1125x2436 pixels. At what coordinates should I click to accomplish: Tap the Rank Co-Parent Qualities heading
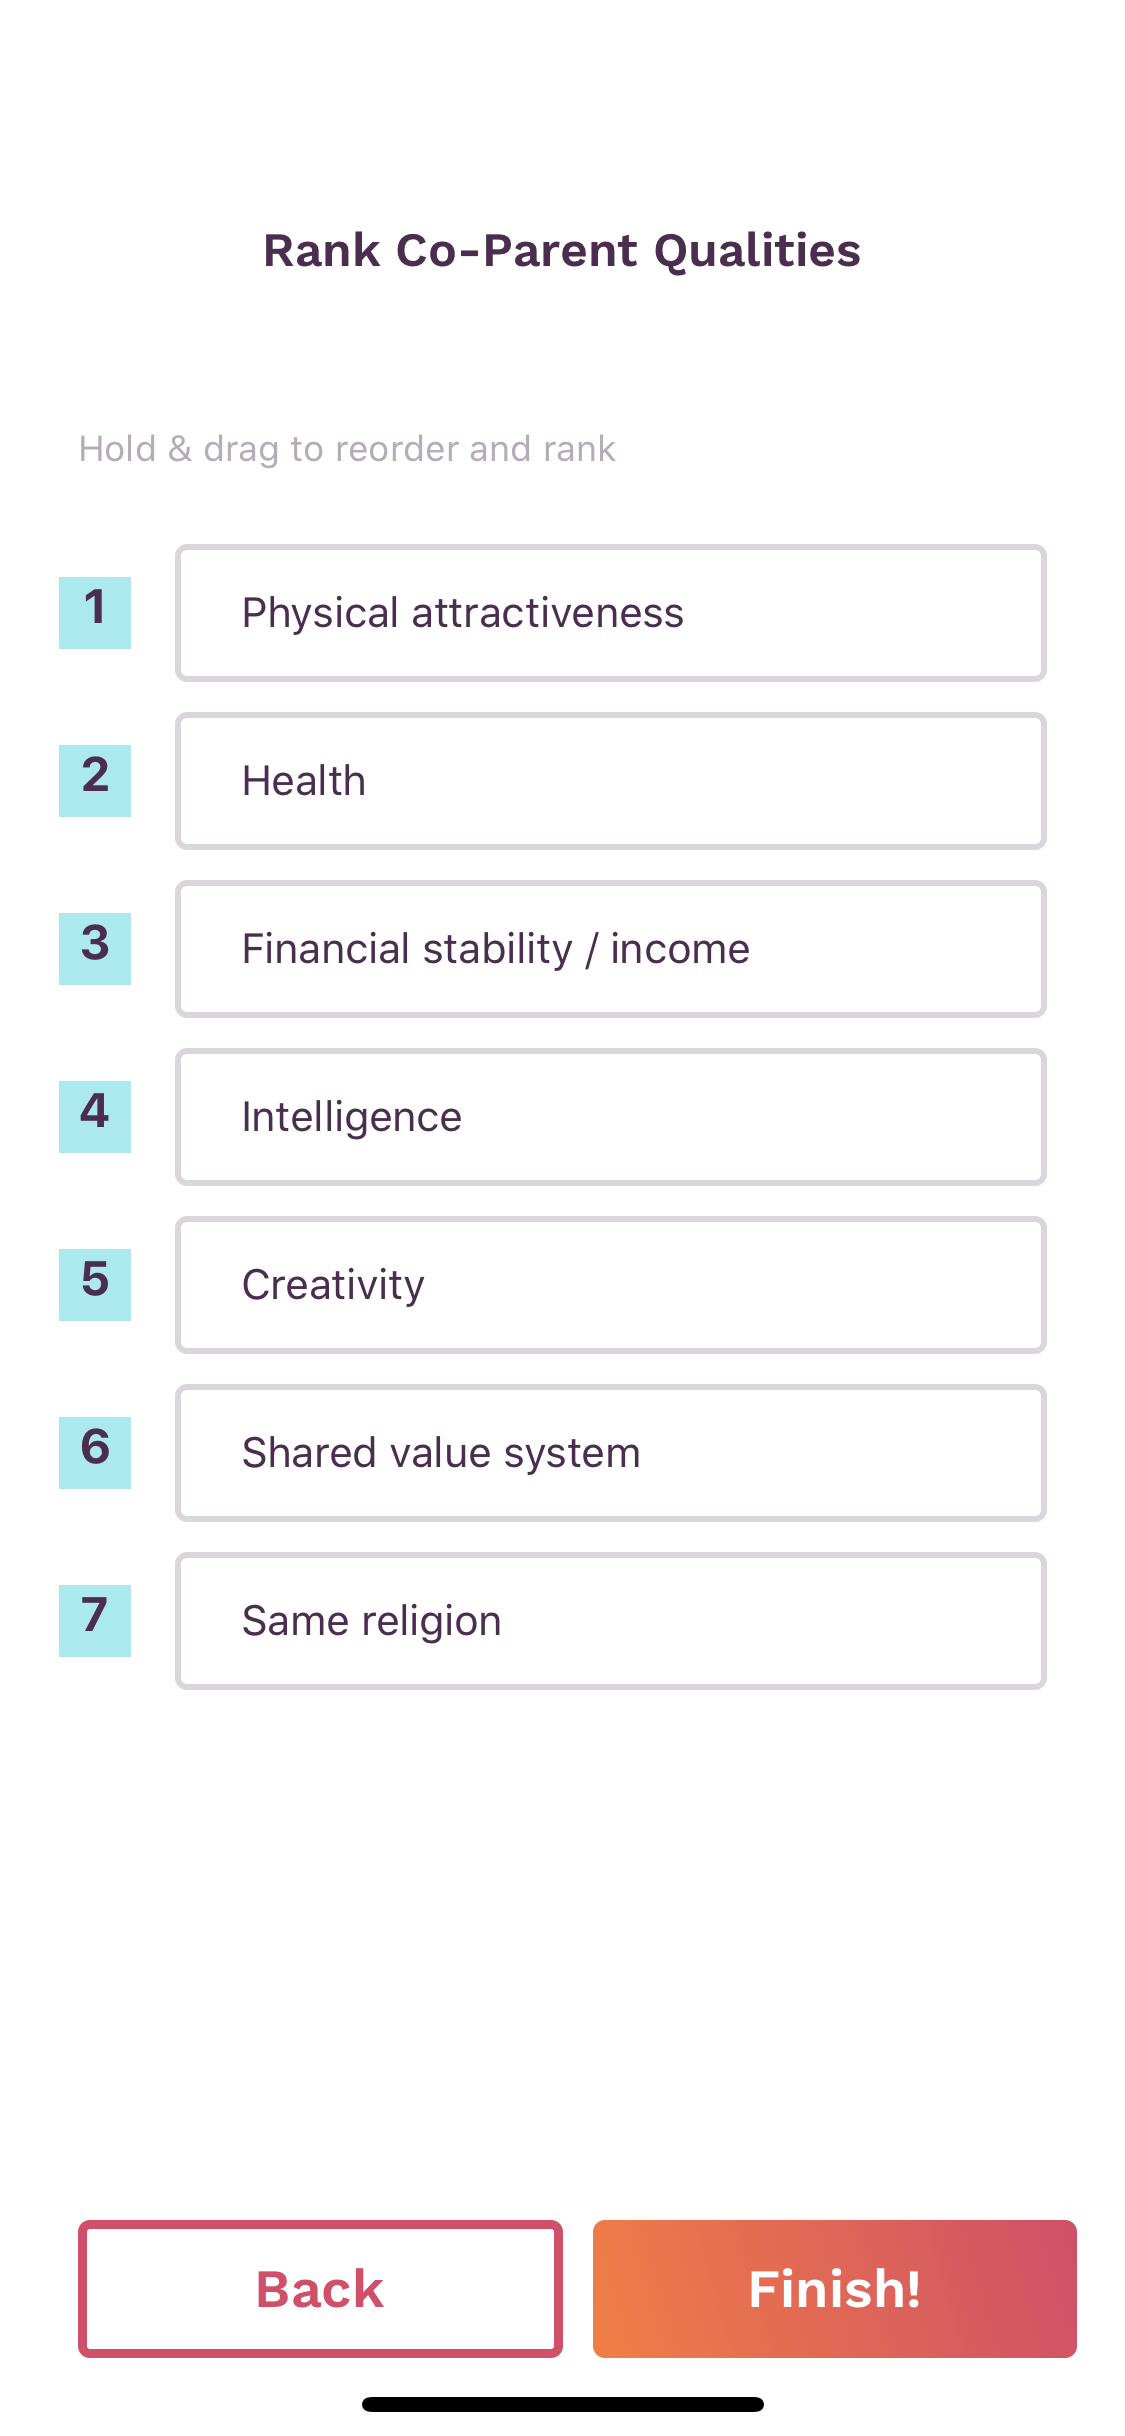pyautogui.click(x=562, y=251)
